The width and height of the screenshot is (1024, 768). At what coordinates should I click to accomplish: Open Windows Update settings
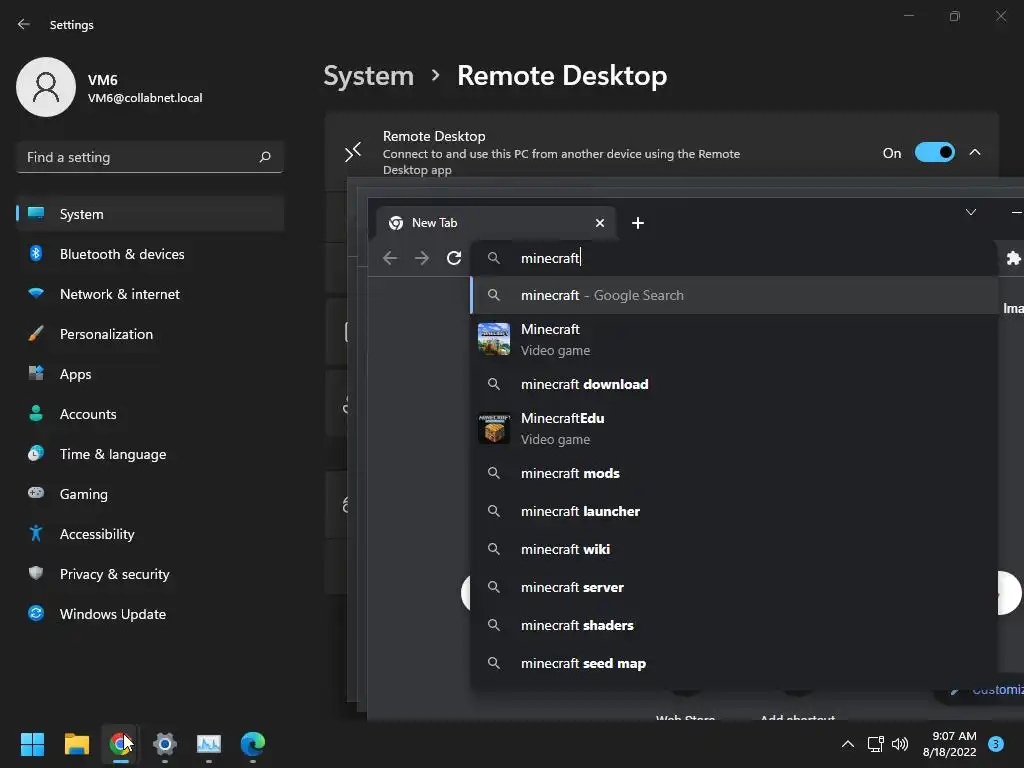150,614
